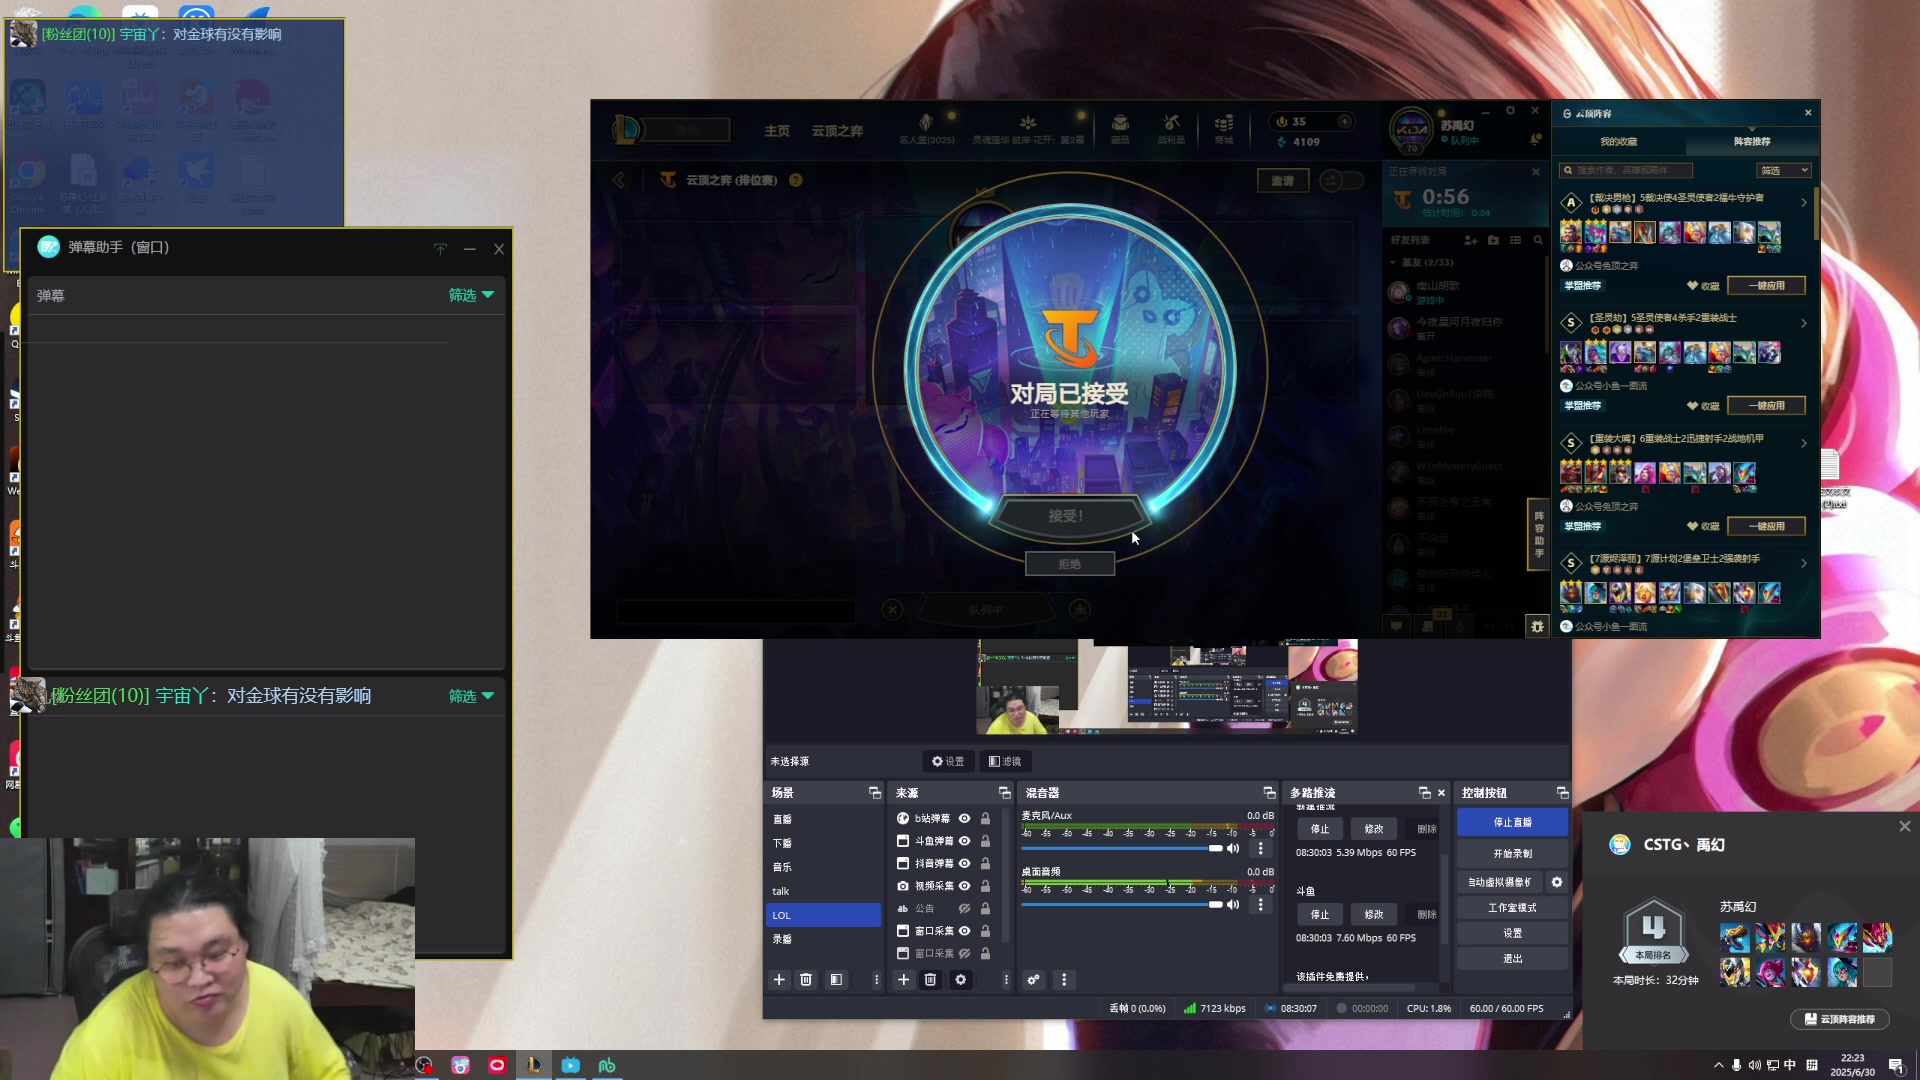The width and height of the screenshot is (1920, 1080).
Task: Undock the 混音器 panel with float icon
Action: tap(1269, 792)
